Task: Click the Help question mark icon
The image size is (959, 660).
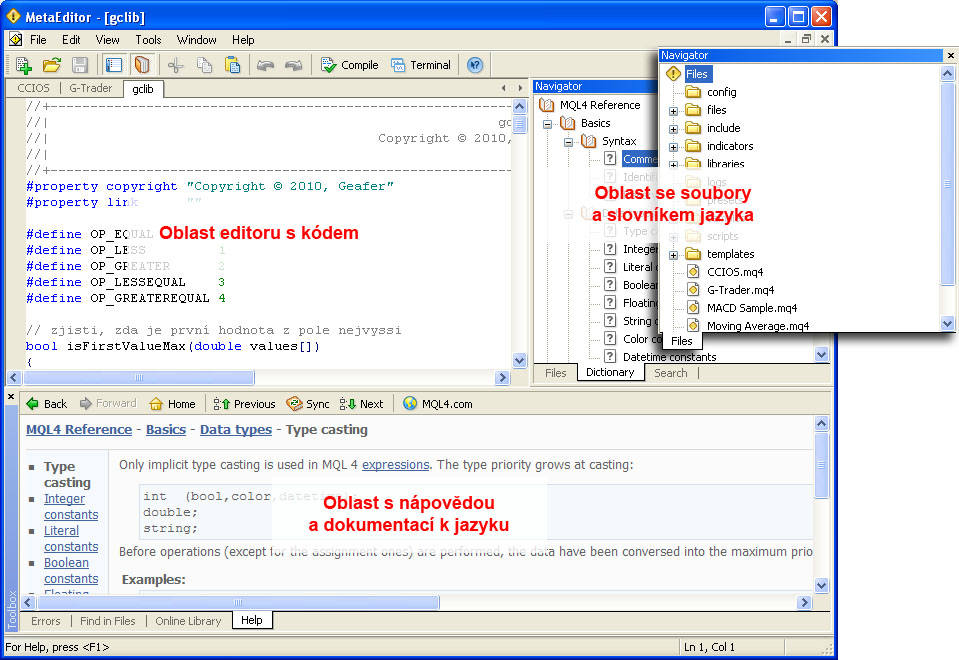Action: pos(475,65)
